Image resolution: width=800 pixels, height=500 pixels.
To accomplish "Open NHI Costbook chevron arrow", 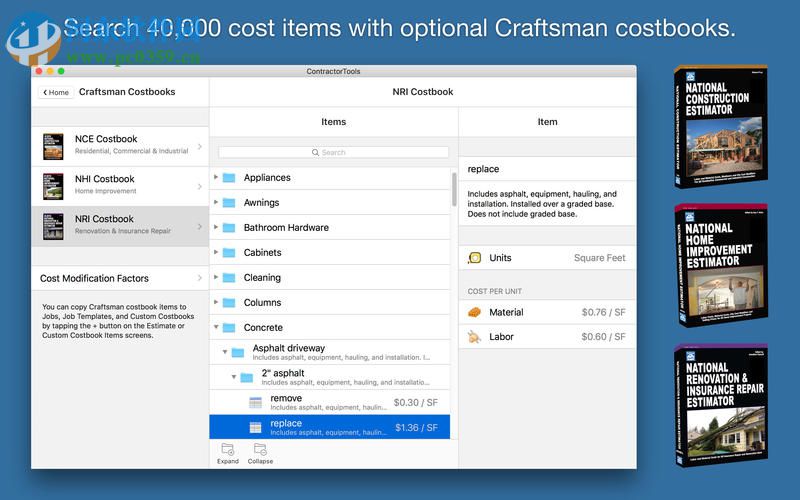I will point(199,187).
